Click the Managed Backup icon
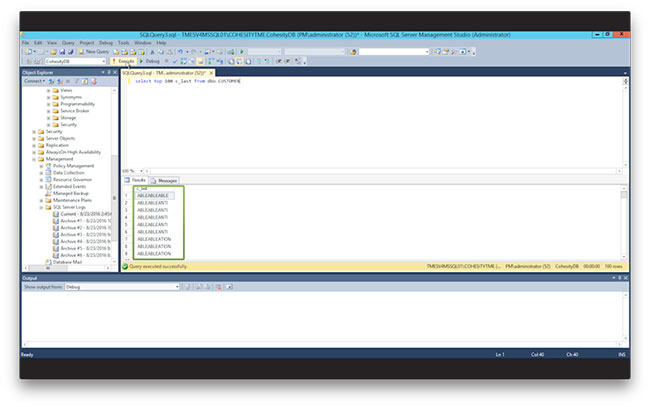 (x=48, y=193)
